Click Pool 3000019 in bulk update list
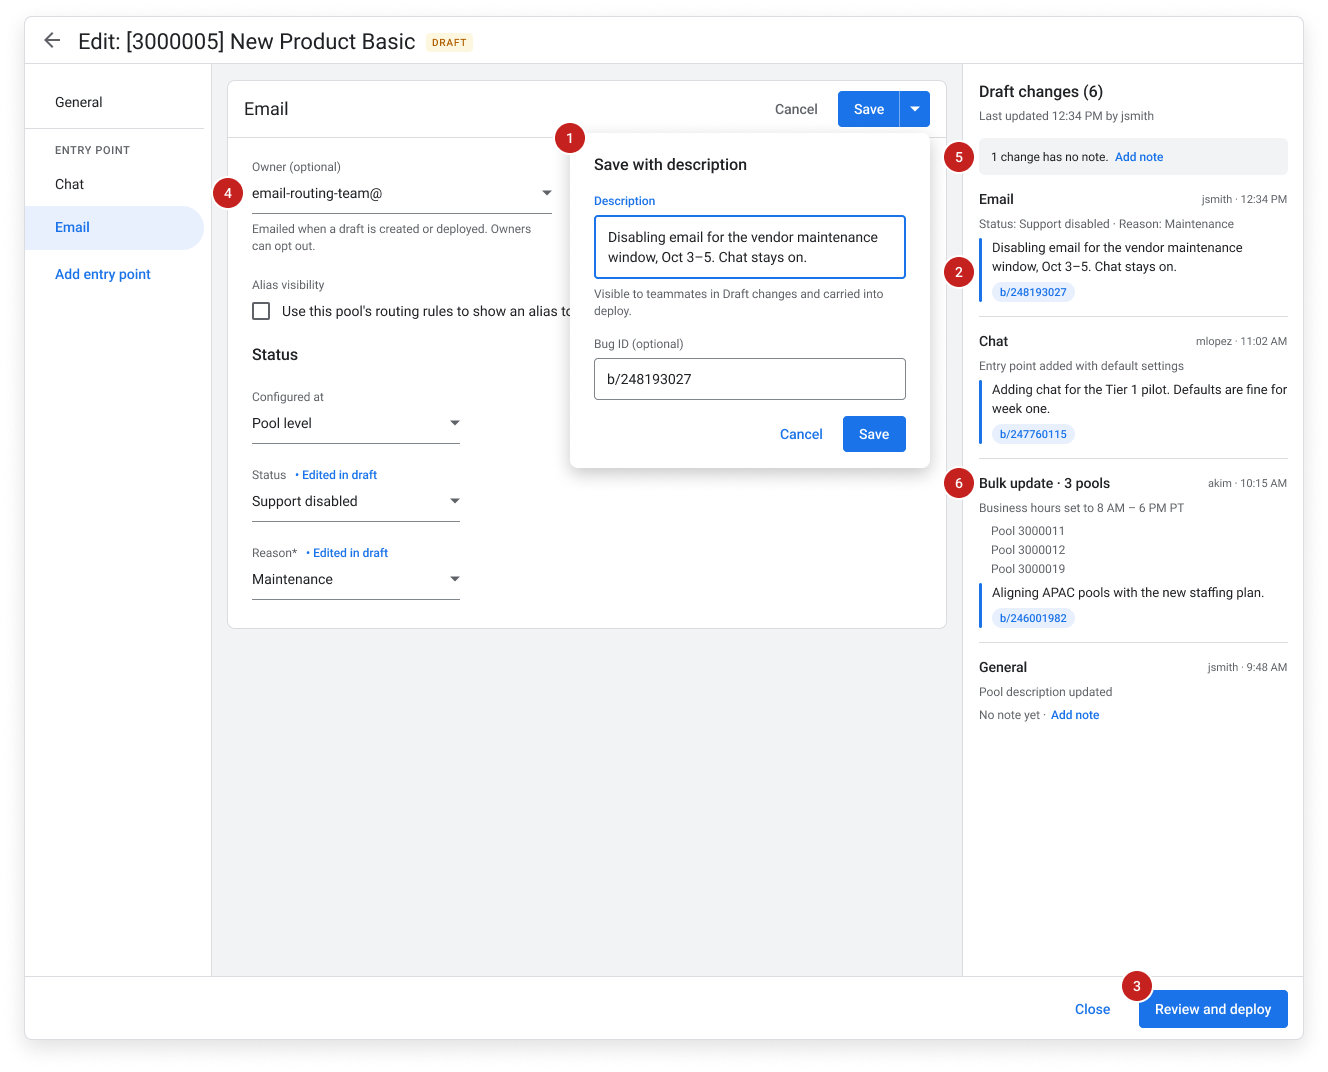Viewport: 1328px width, 1072px height. [x=1028, y=569]
